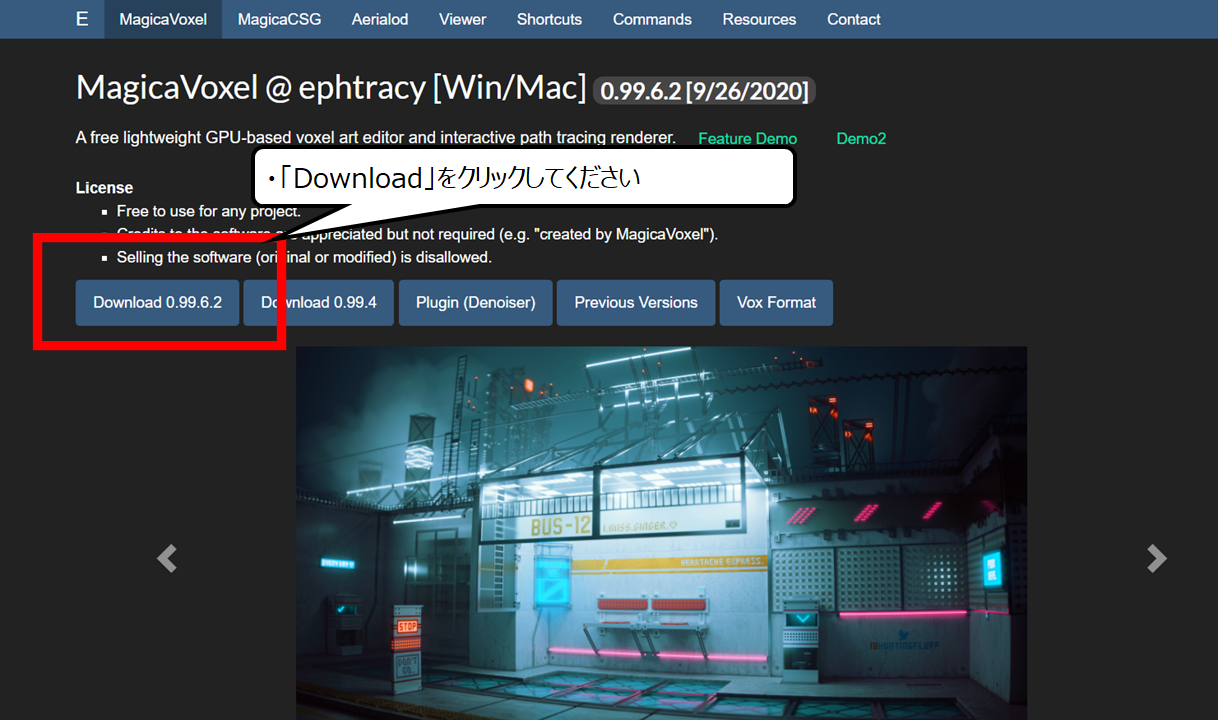Open the Feature Demo link
This screenshot has height=720, width=1218.
click(747, 139)
